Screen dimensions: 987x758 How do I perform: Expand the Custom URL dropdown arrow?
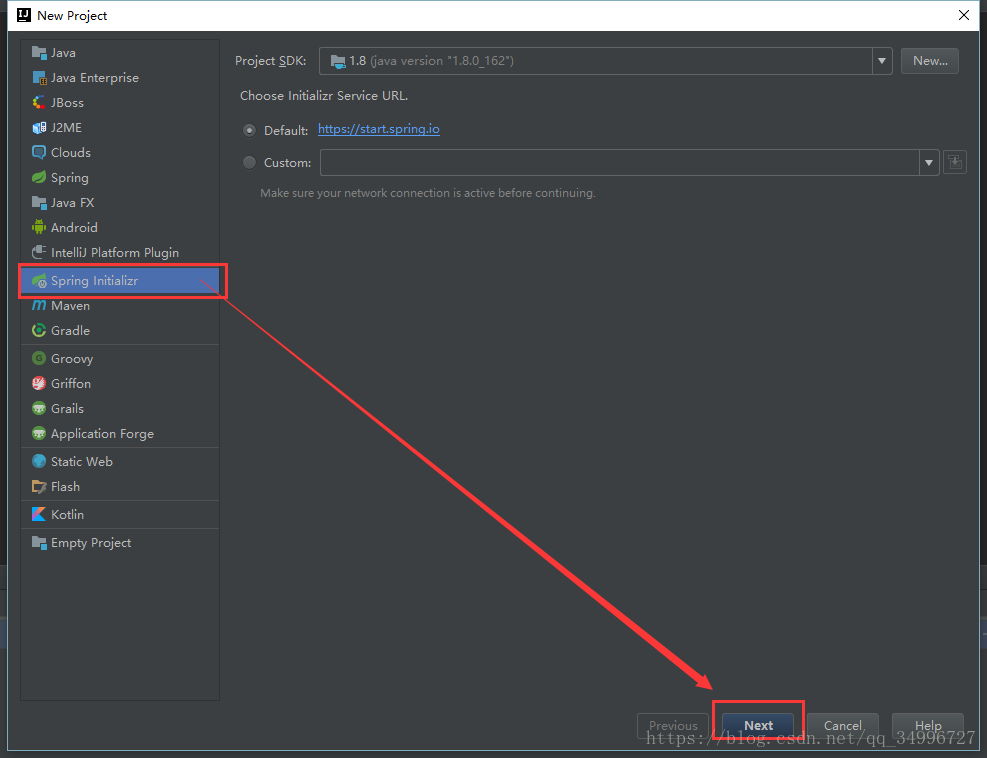click(x=929, y=162)
